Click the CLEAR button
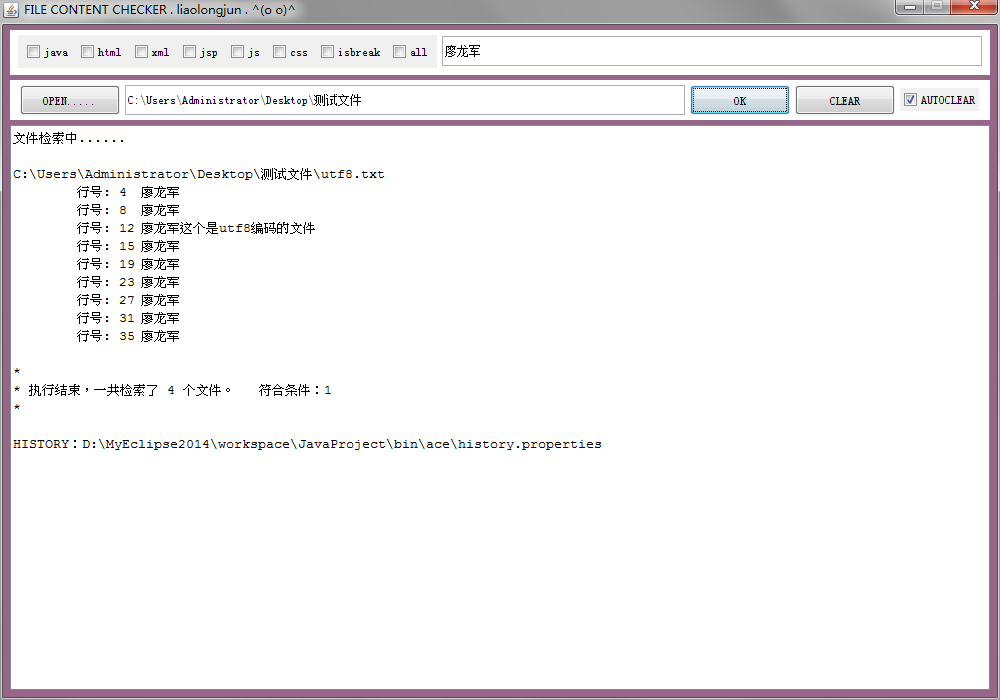1000x700 pixels. tap(844, 100)
